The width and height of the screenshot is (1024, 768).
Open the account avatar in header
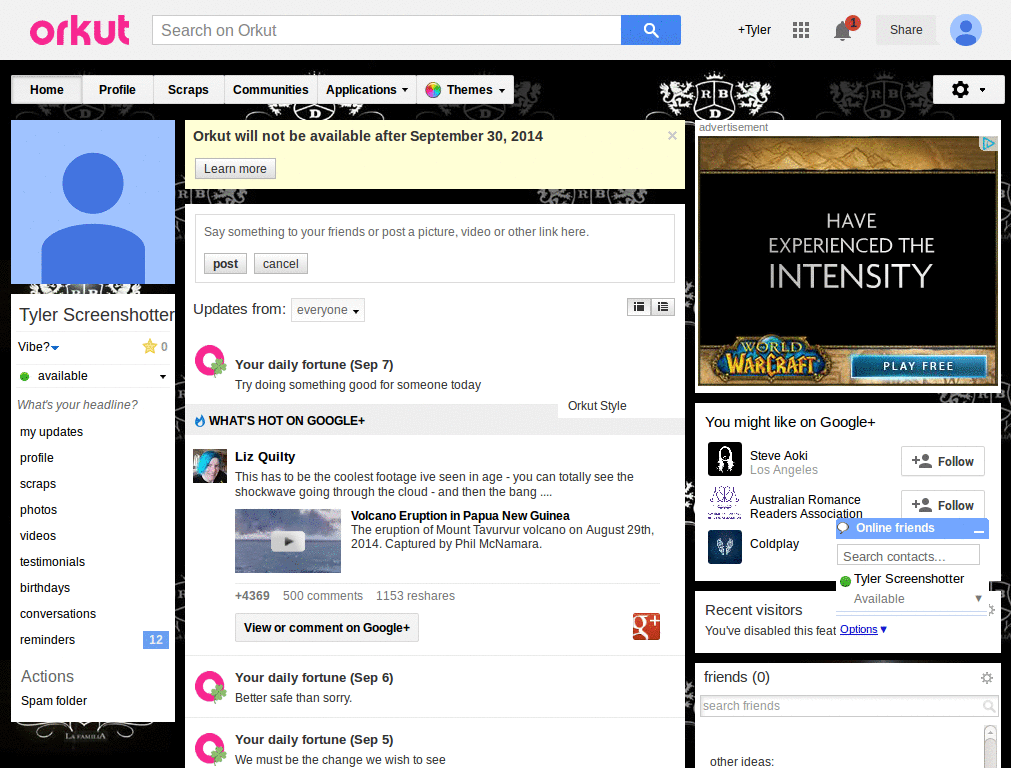pyautogui.click(x=966, y=30)
